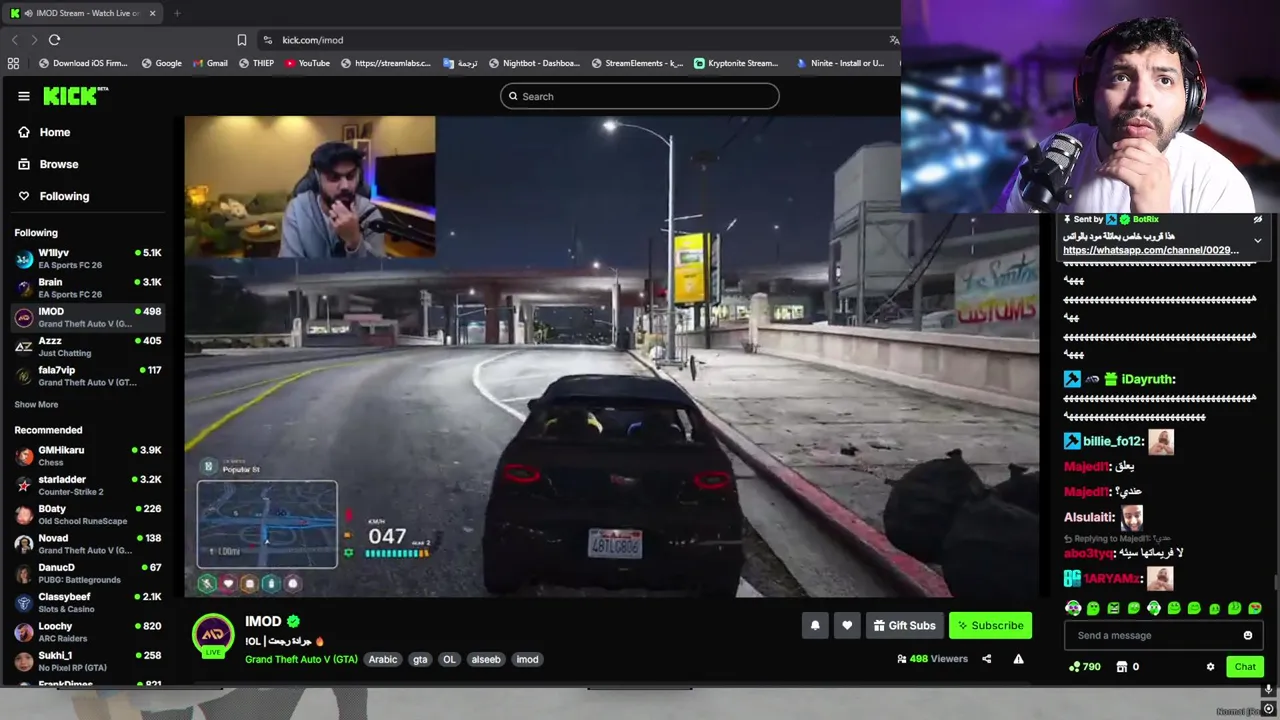
Task: Open the pinned WhatsApp channel link
Action: (x=1151, y=250)
